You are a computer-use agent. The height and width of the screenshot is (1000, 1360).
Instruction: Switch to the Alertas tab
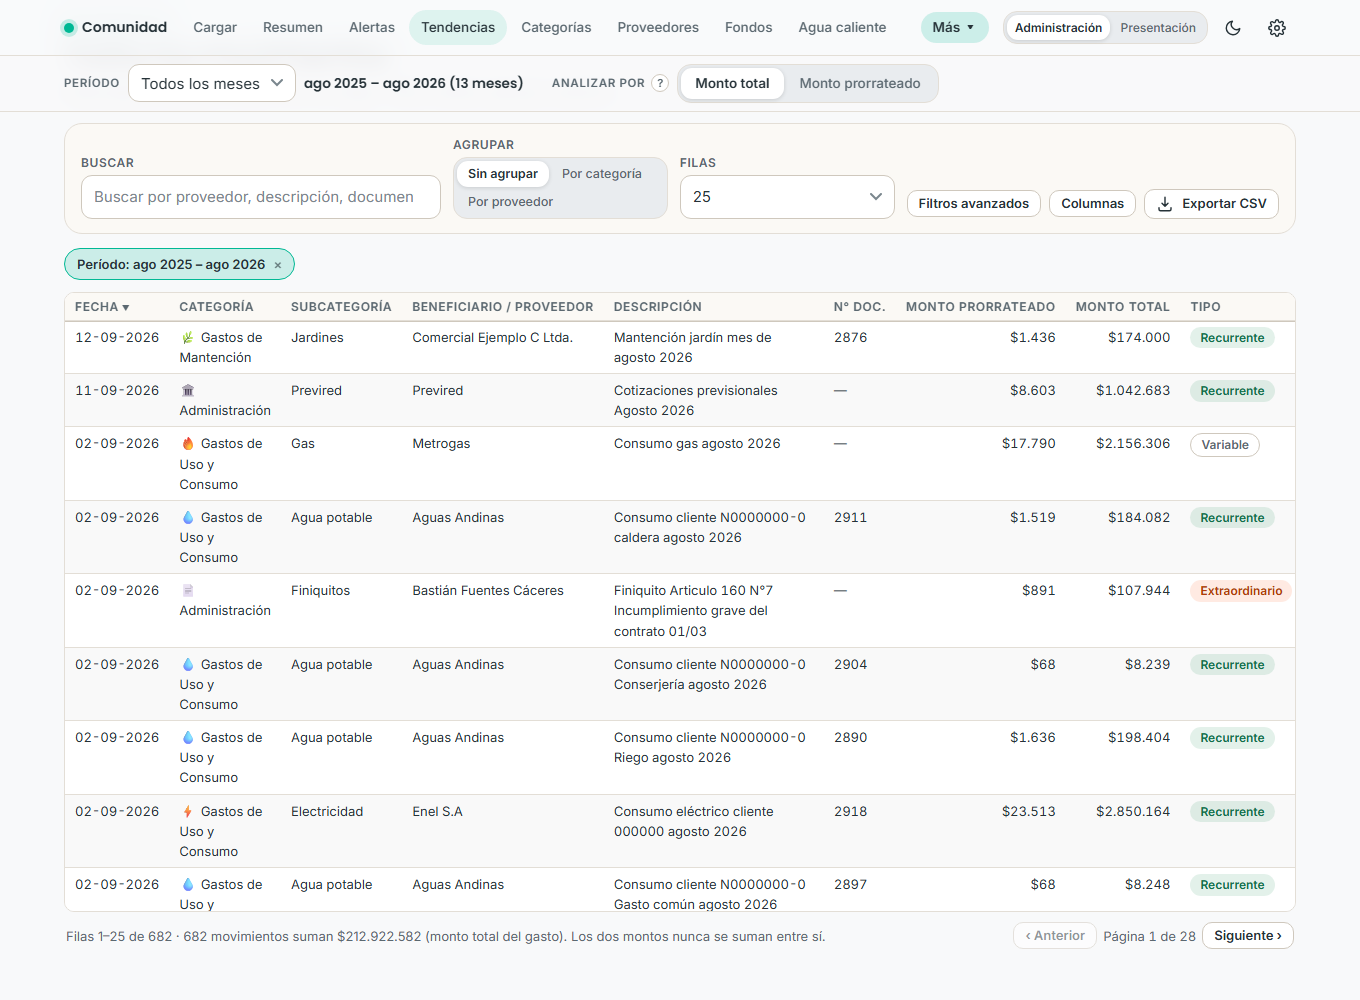tap(372, 28)
